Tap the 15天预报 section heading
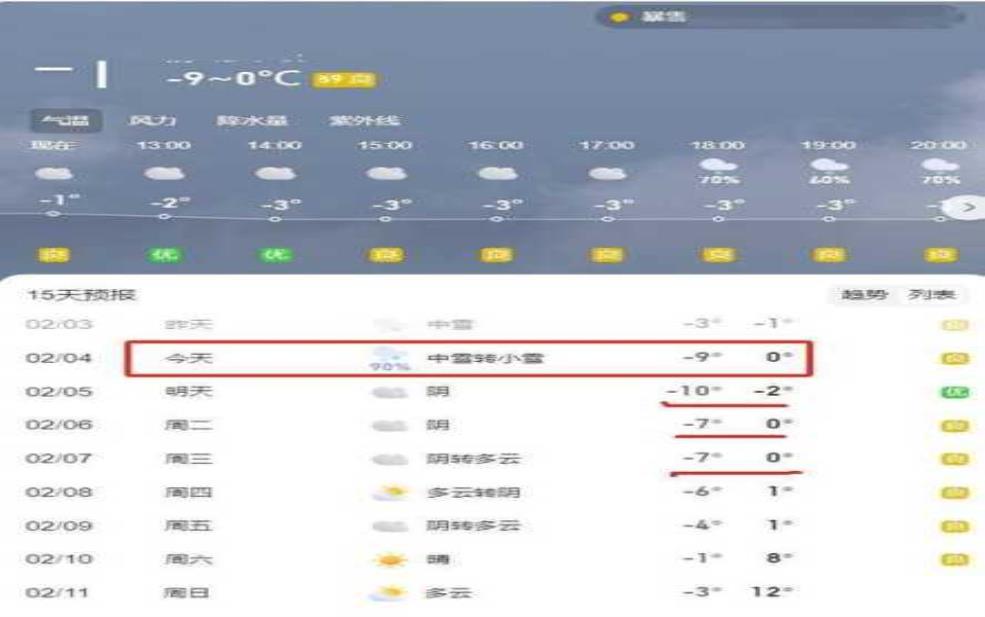This screenshot has height=617, width=985. coord(81,294)
